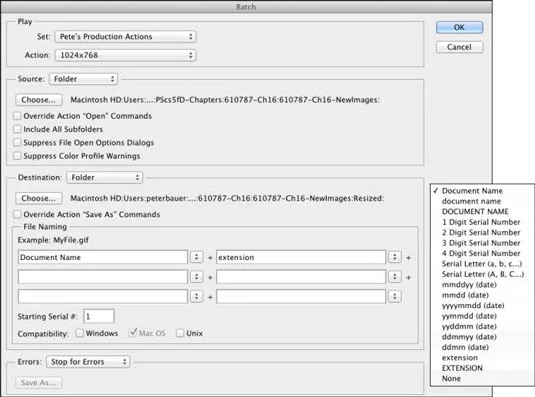This screenshot has height=397, width=535.
Task: Open popup arrow beside Document Name field
Action: click(x=197, y=257)
